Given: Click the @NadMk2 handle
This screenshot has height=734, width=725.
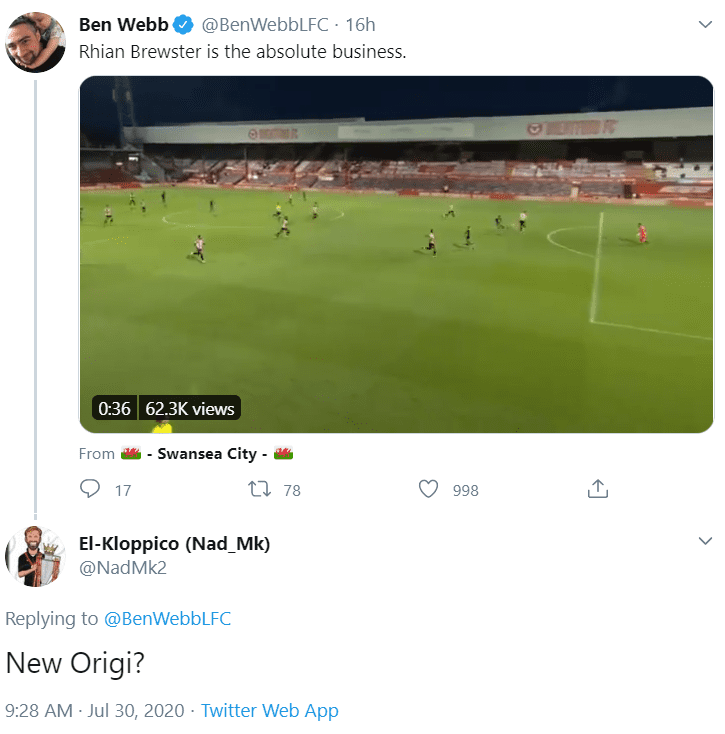Looking at the screenshot, I should coord(123,568).
